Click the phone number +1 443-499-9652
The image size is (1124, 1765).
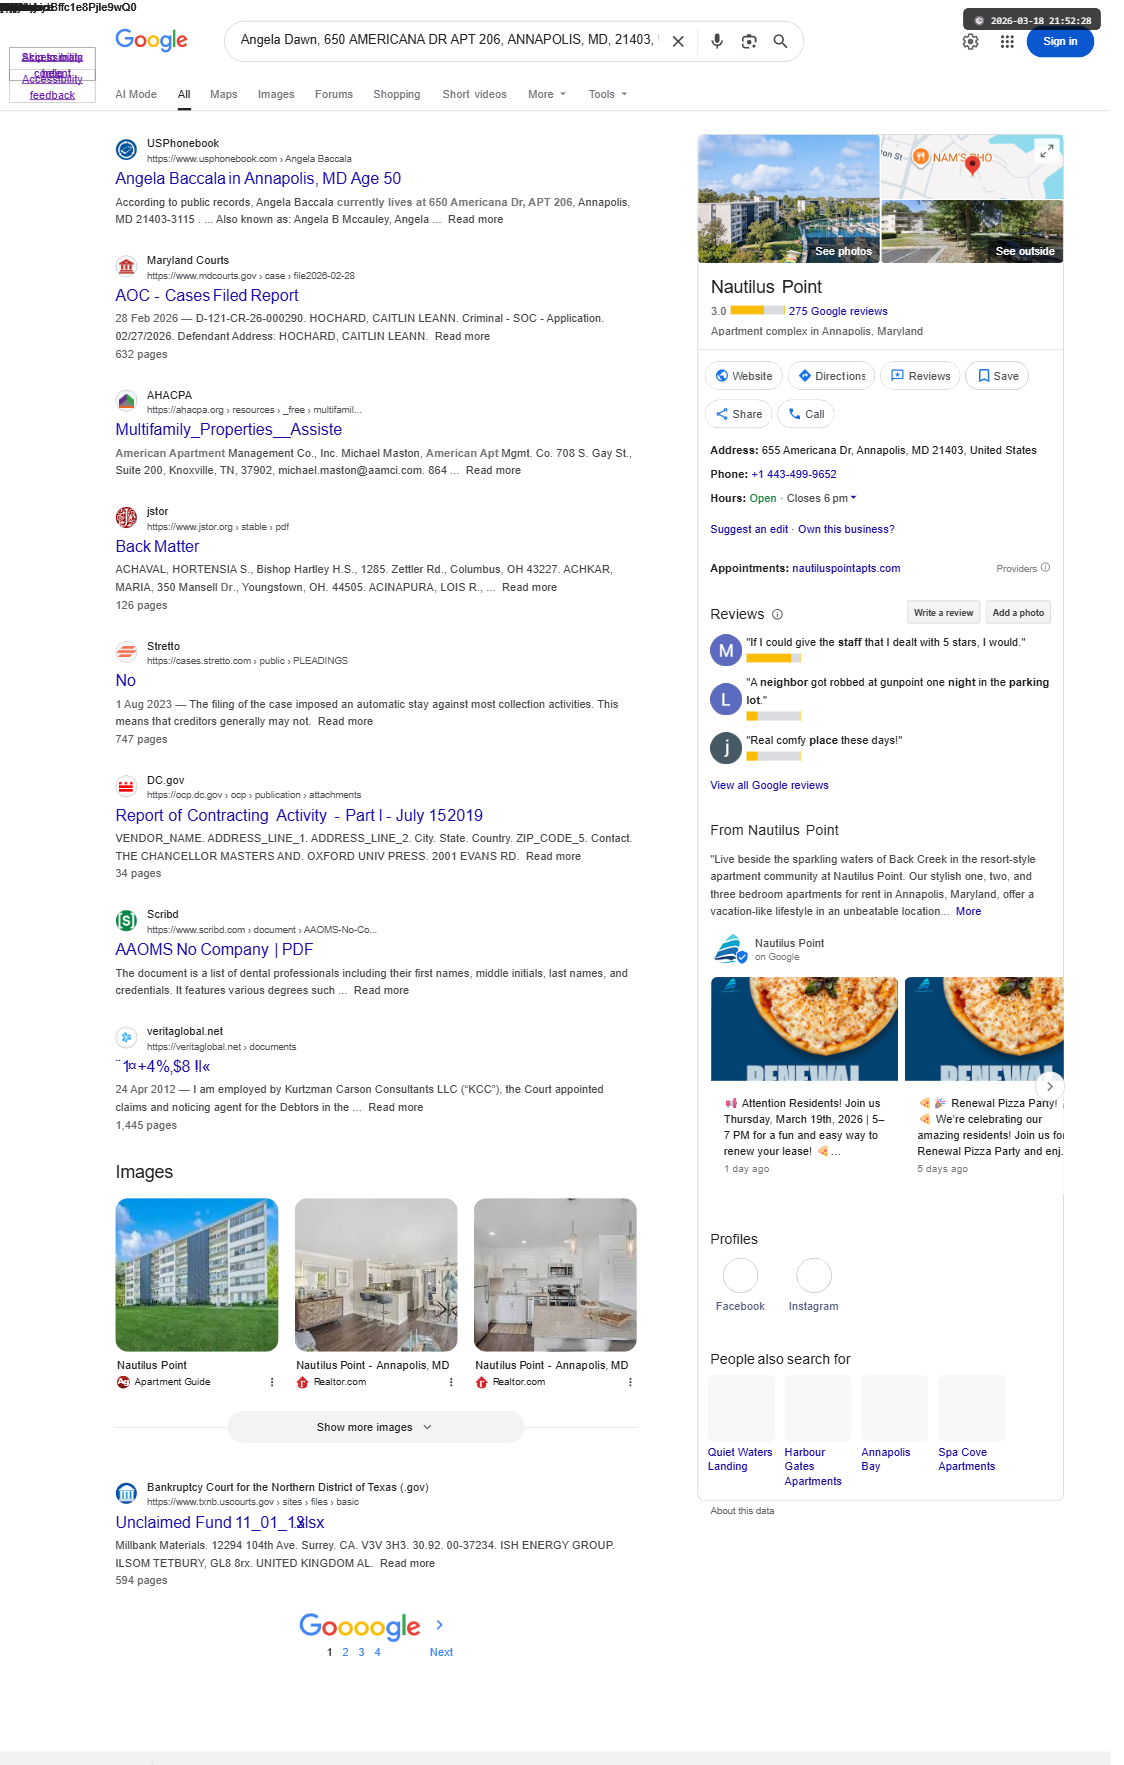coord(794,475)
